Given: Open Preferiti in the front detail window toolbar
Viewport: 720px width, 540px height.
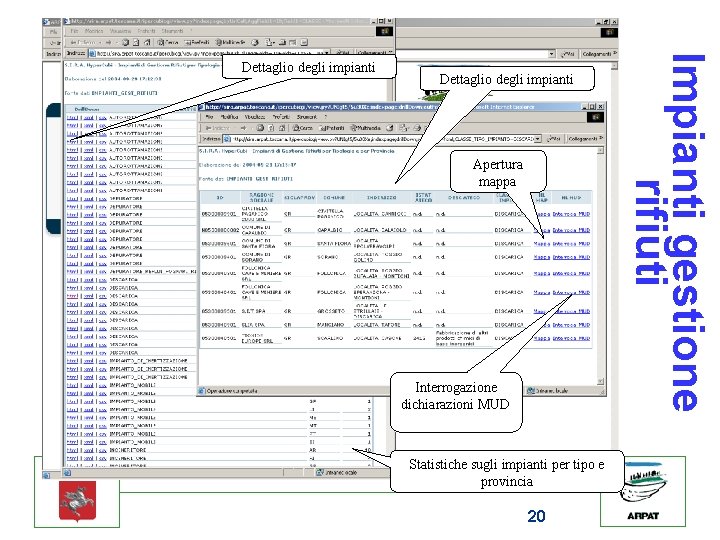Looking at the screenshot, I should click(332, 128).
